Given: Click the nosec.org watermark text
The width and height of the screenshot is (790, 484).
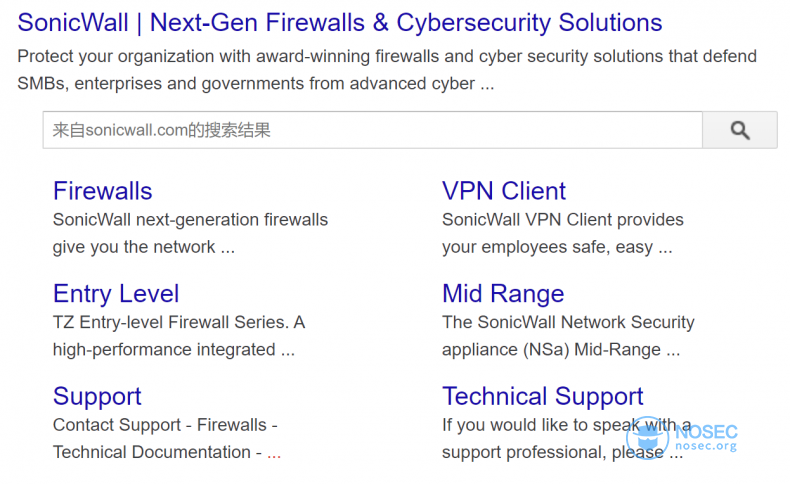Looking at the screenshot, I should [x=706, y=446].
